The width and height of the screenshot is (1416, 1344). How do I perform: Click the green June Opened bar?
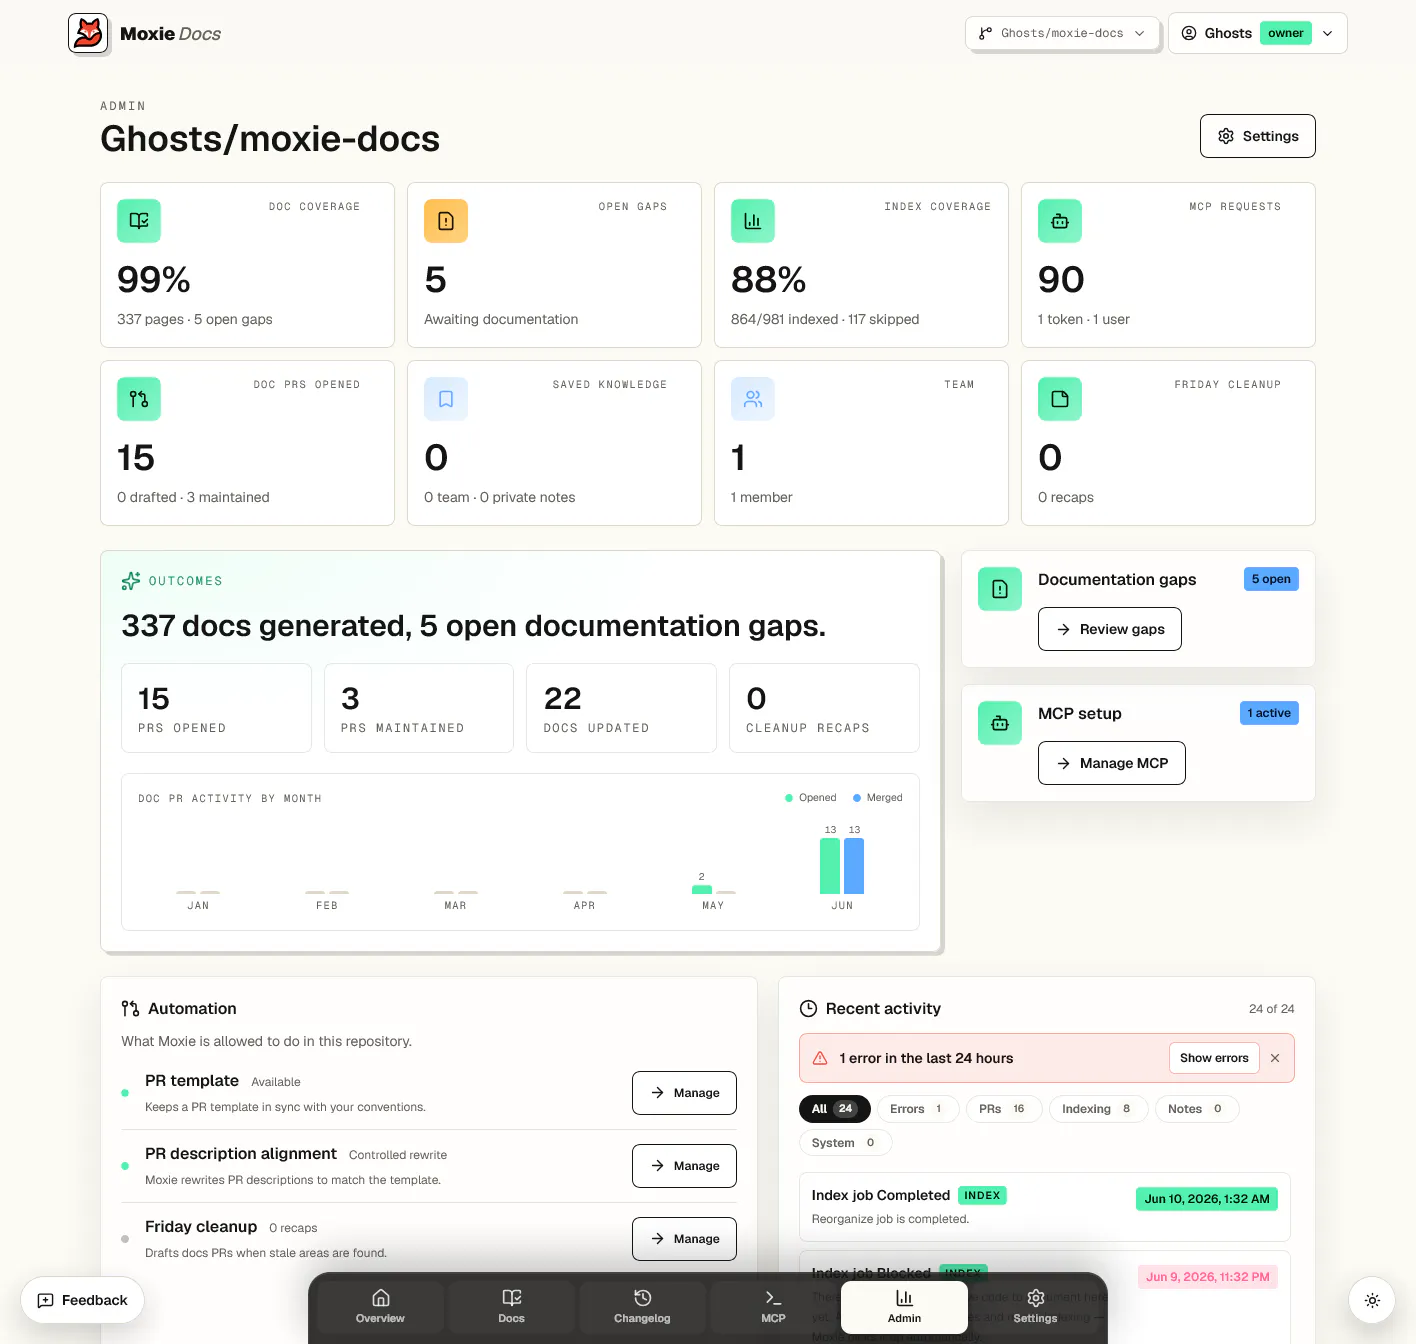click(830, 866)
